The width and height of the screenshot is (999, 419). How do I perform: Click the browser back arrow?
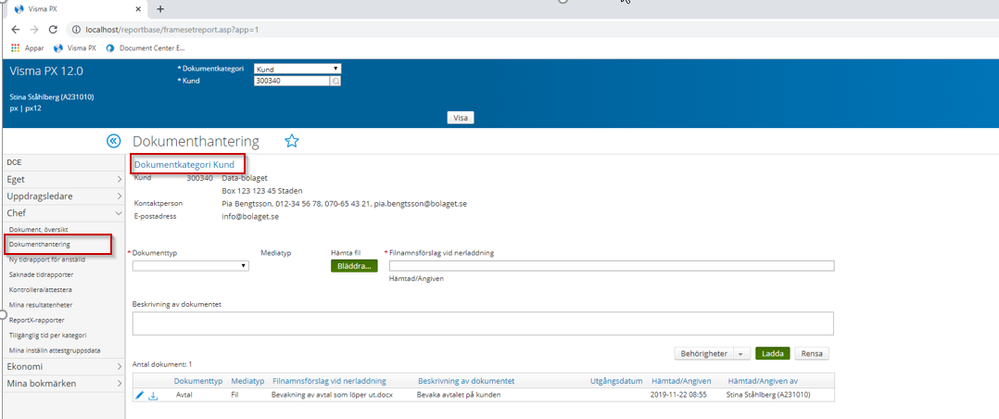click(x=15, y=29)
